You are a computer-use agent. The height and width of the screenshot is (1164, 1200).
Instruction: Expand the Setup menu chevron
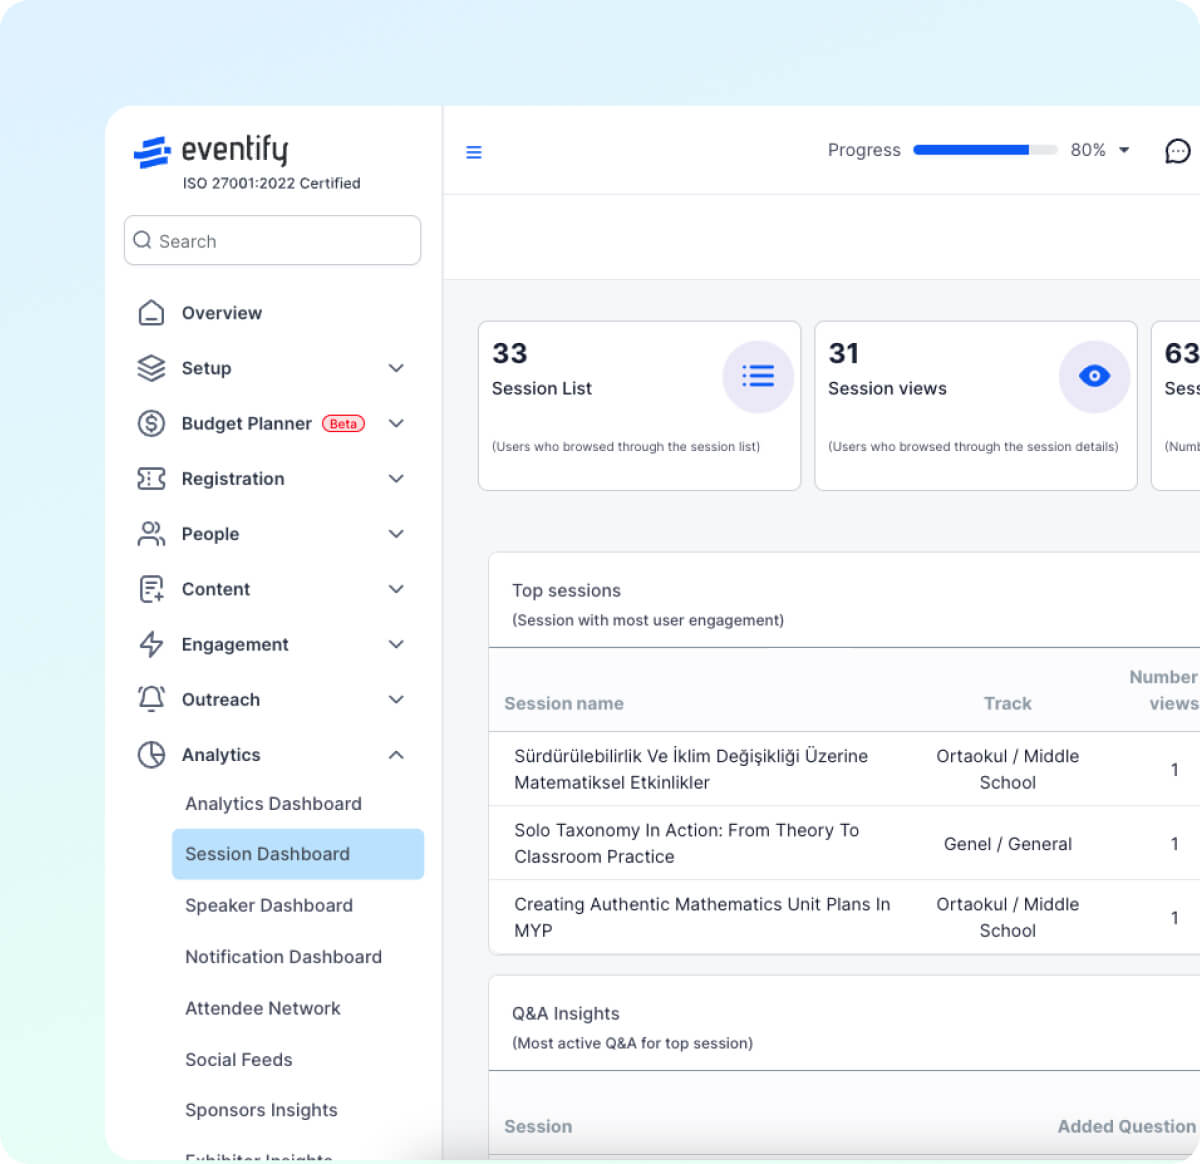[x=396, y=368]
